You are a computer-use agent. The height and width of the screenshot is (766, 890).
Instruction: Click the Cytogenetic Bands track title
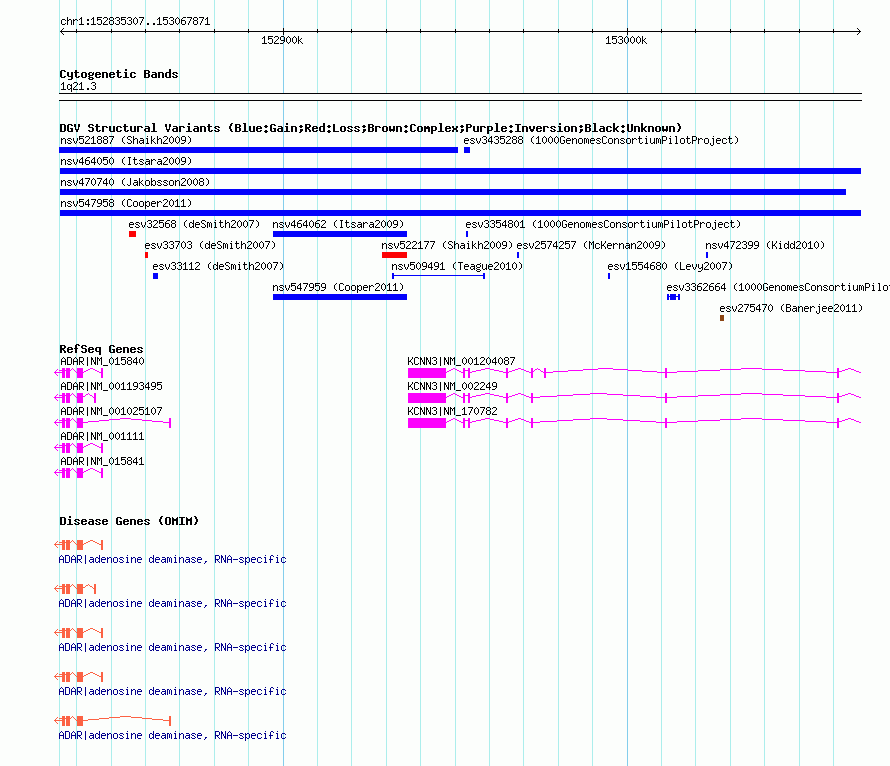pos(119,74)
